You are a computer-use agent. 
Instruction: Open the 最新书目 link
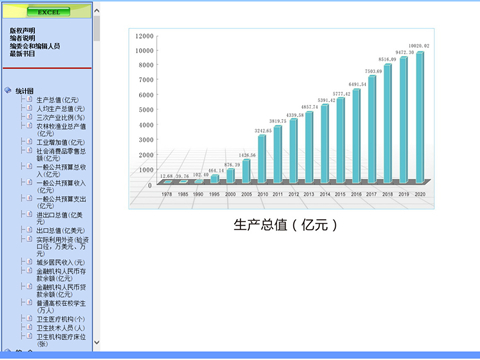point(22,54)
